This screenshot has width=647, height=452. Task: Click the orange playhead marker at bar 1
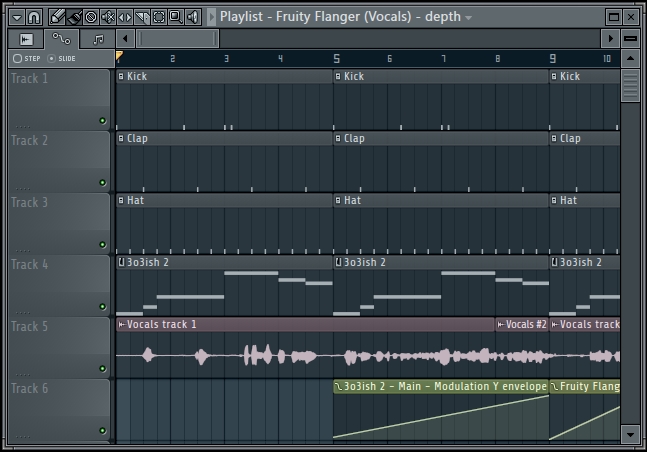pos(119,56)
